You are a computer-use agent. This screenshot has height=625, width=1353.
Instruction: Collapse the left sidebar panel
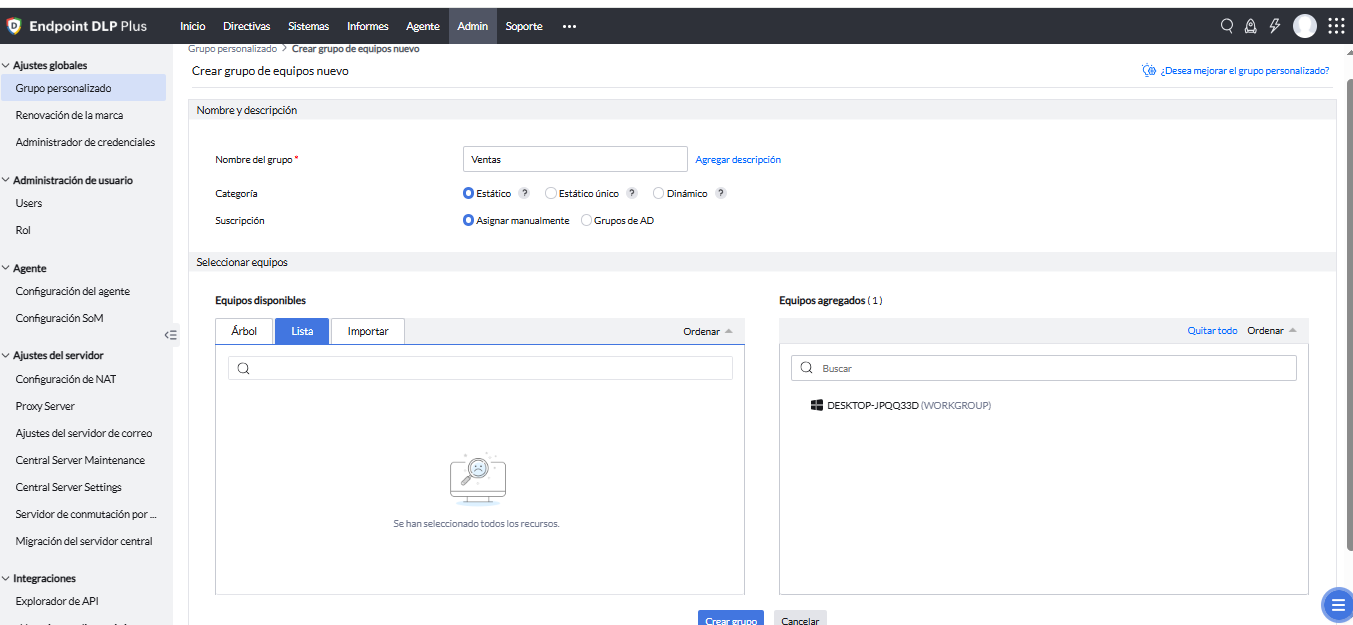[x=171, y=335]
